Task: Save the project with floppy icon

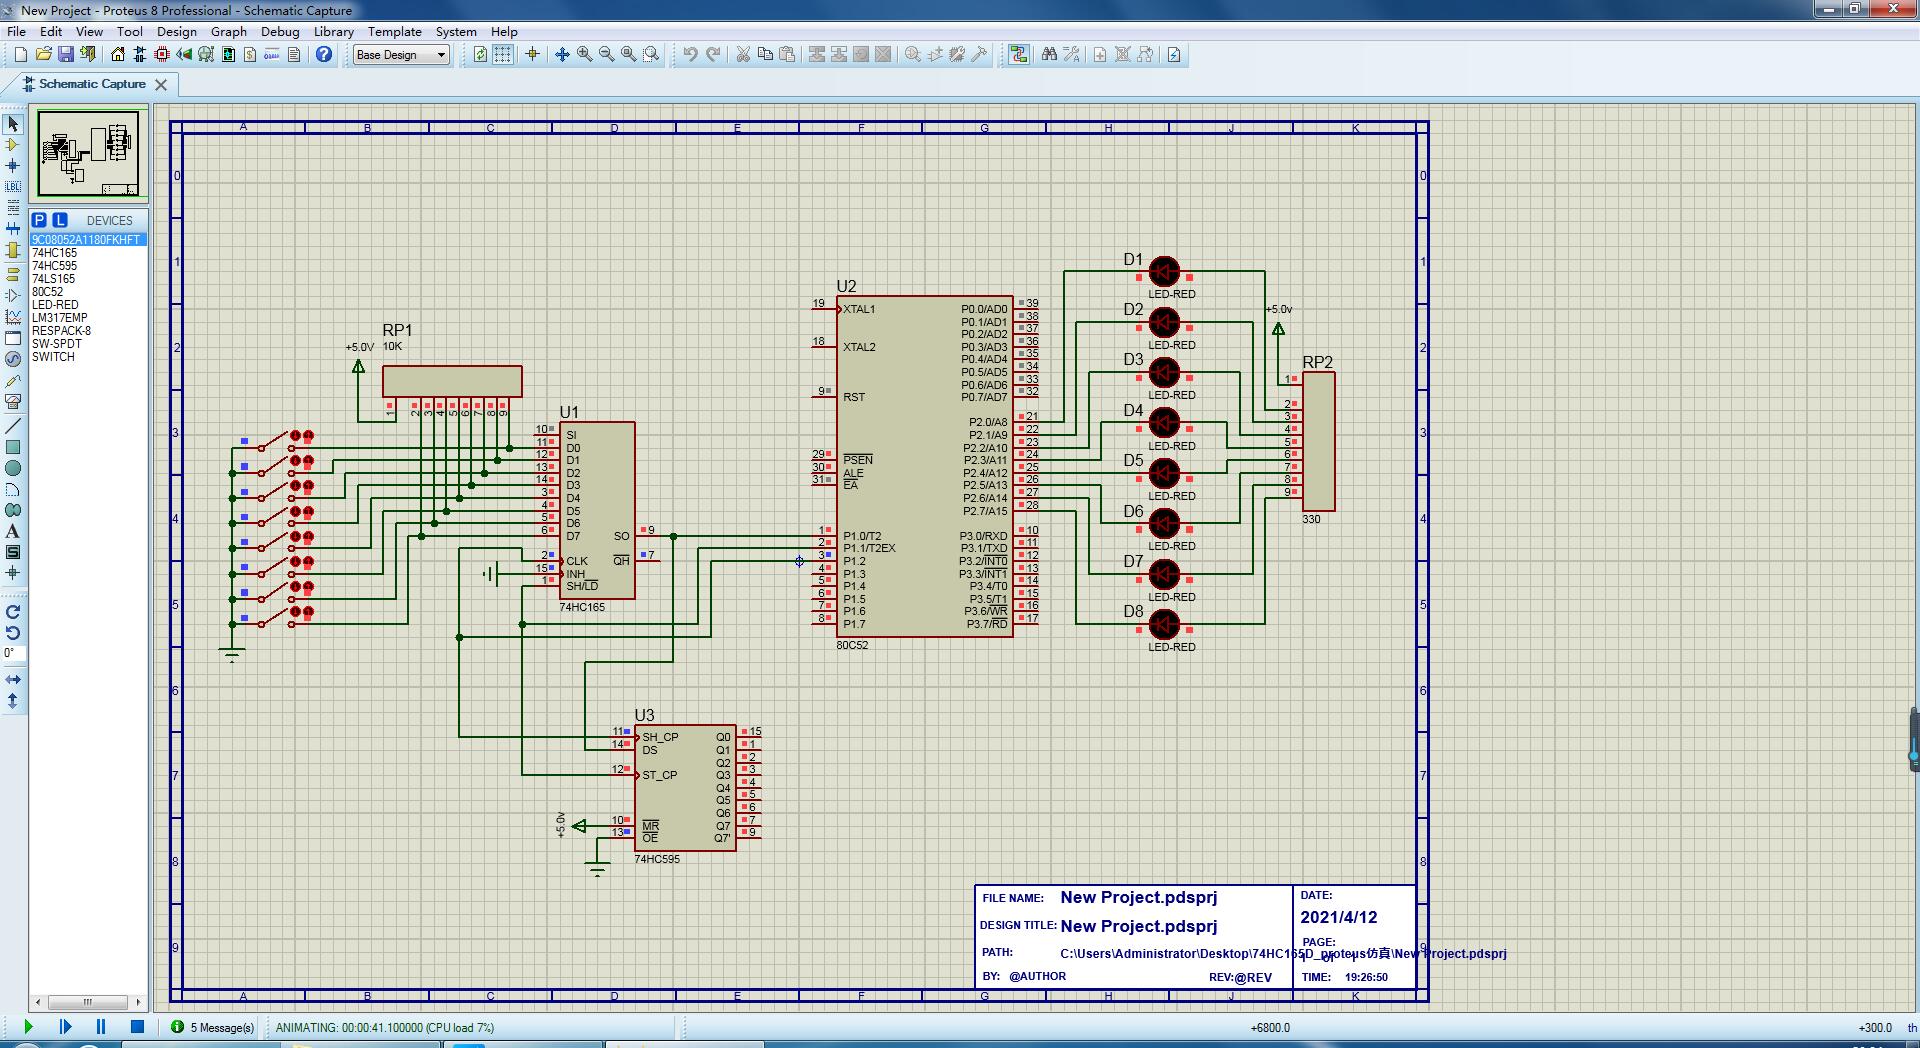Action: tap(65, 55)
